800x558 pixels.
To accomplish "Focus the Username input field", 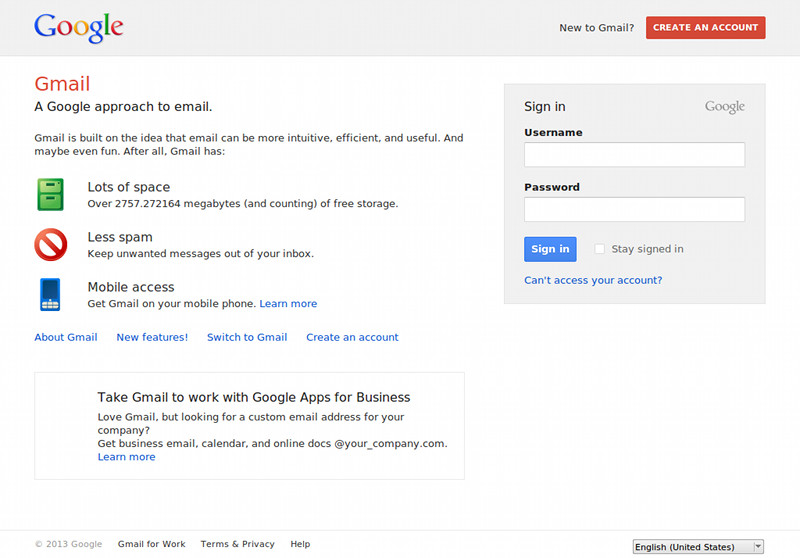I will [x=634, y=155].
